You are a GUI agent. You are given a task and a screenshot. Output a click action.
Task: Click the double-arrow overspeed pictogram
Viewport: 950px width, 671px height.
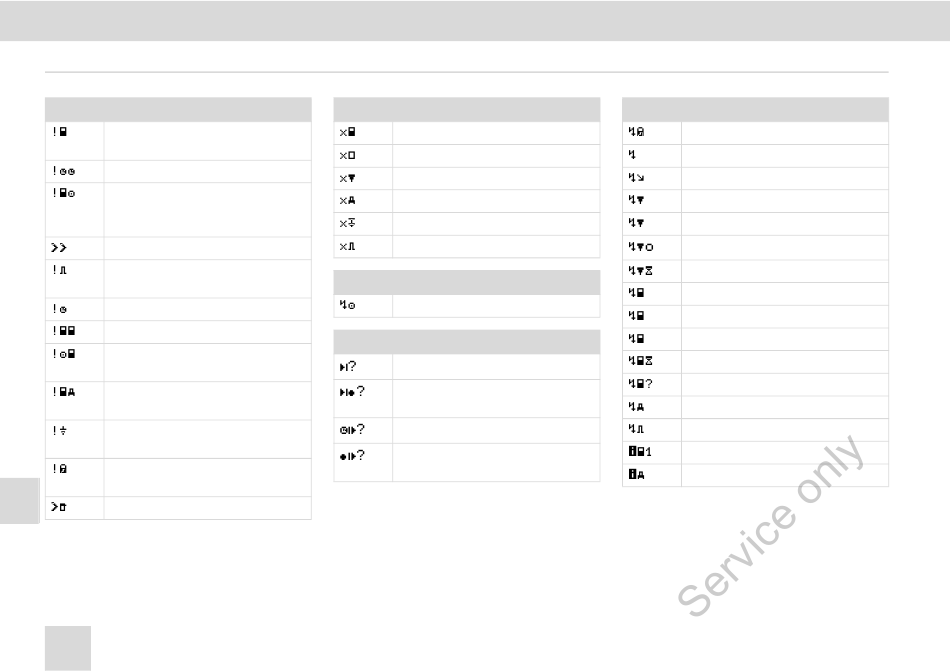click(x=58, y=248)
